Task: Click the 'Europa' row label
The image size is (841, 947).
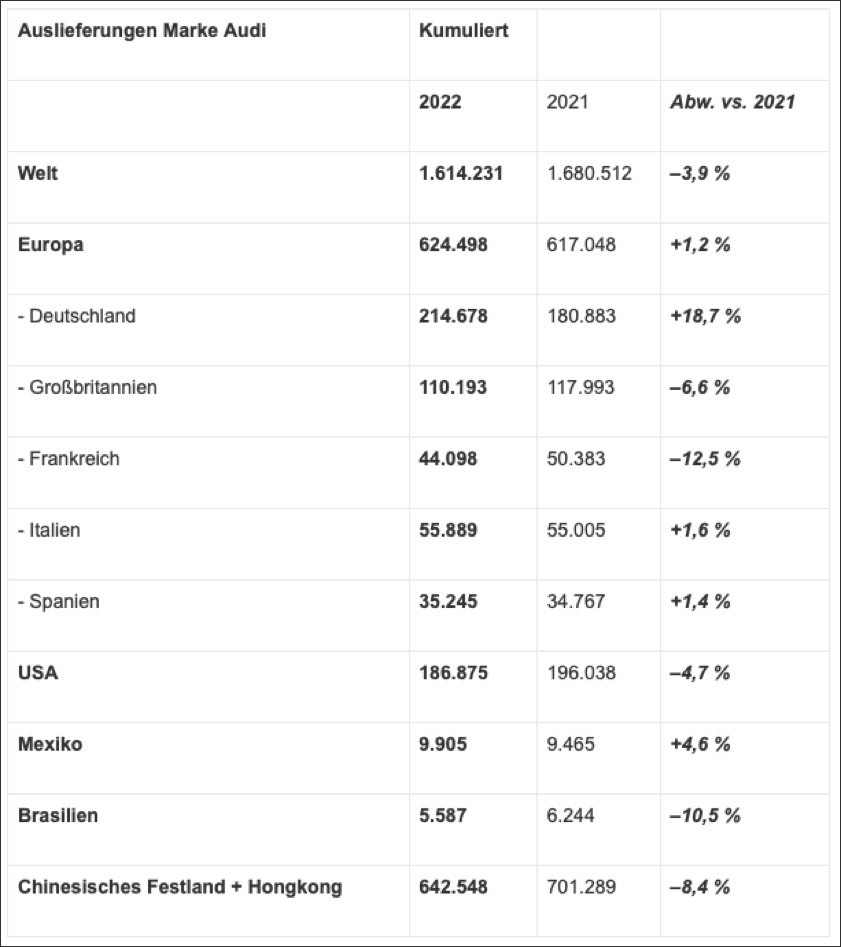Action: pyautogui.click(x=51, y=245)
